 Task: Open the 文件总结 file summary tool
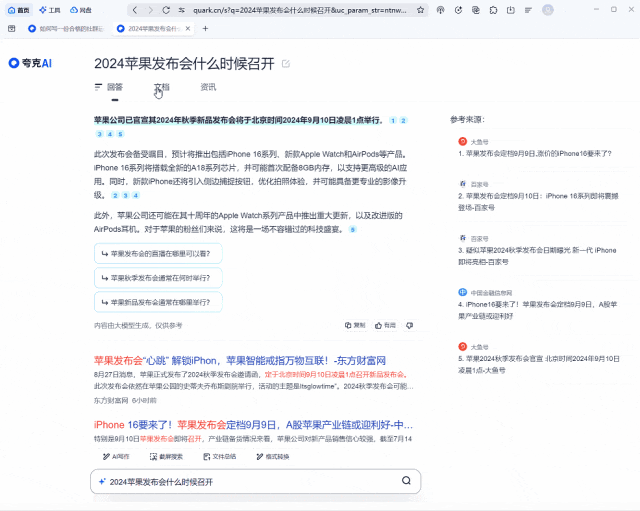click(220, 456)
